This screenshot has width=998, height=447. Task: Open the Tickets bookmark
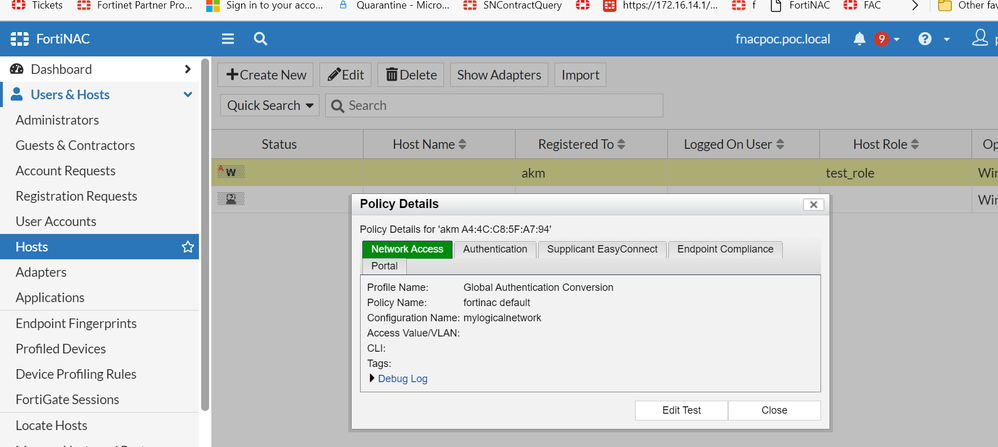[x=37, y=6]
